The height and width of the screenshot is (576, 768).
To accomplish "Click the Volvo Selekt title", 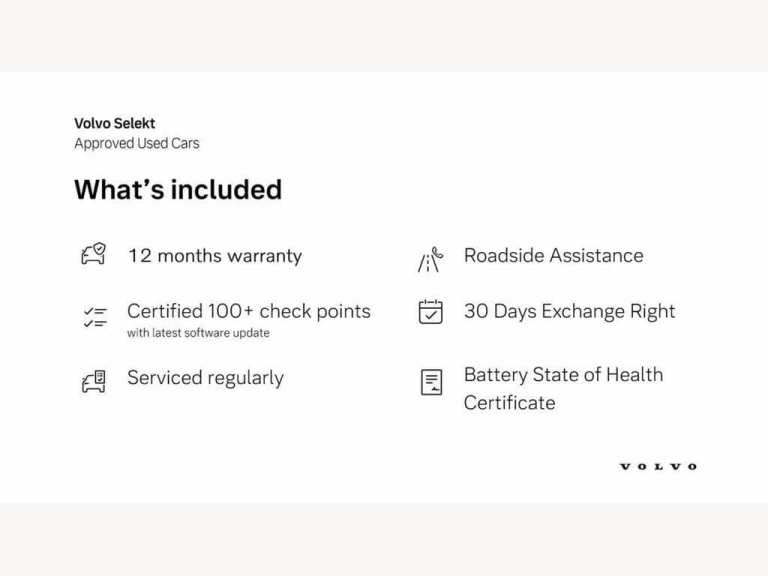I will (114, 124).
